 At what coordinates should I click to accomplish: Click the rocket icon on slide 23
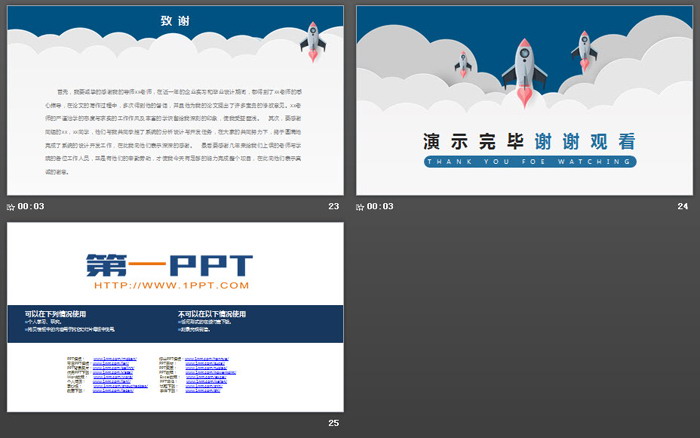pos(313,42)
